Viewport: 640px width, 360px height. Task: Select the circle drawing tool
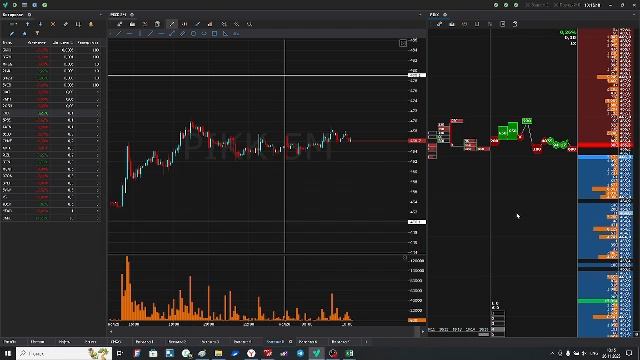coord(193,33)
